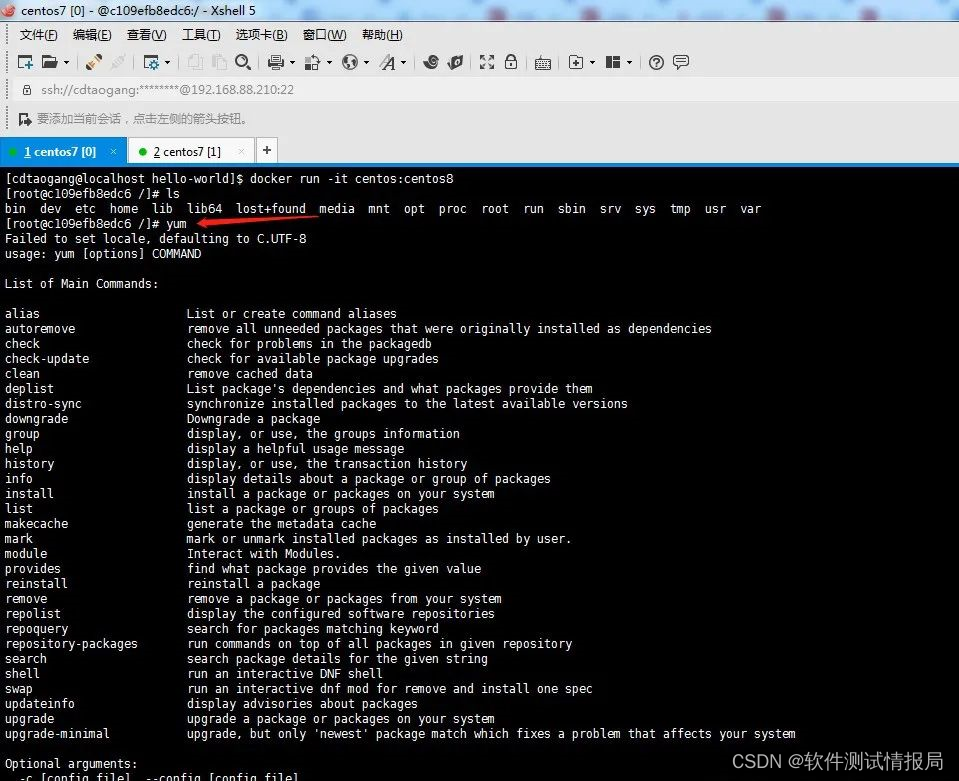Open the 查看(V) menu

[146, 35]
